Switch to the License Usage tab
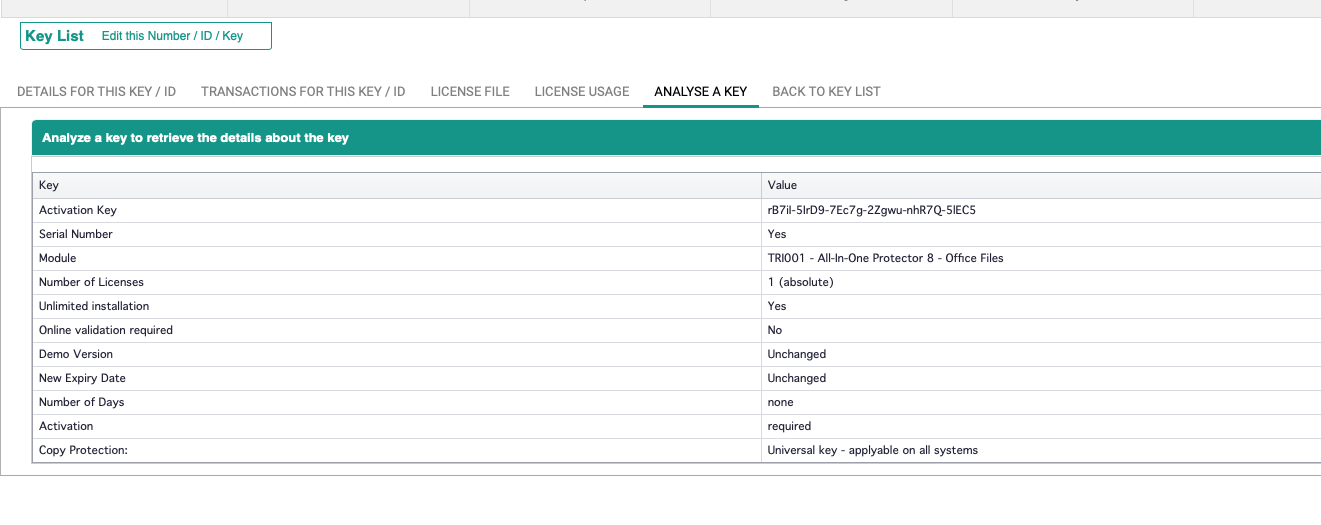Image resolution: width=1321 pixels, height=525 pixels. [582, 91]
